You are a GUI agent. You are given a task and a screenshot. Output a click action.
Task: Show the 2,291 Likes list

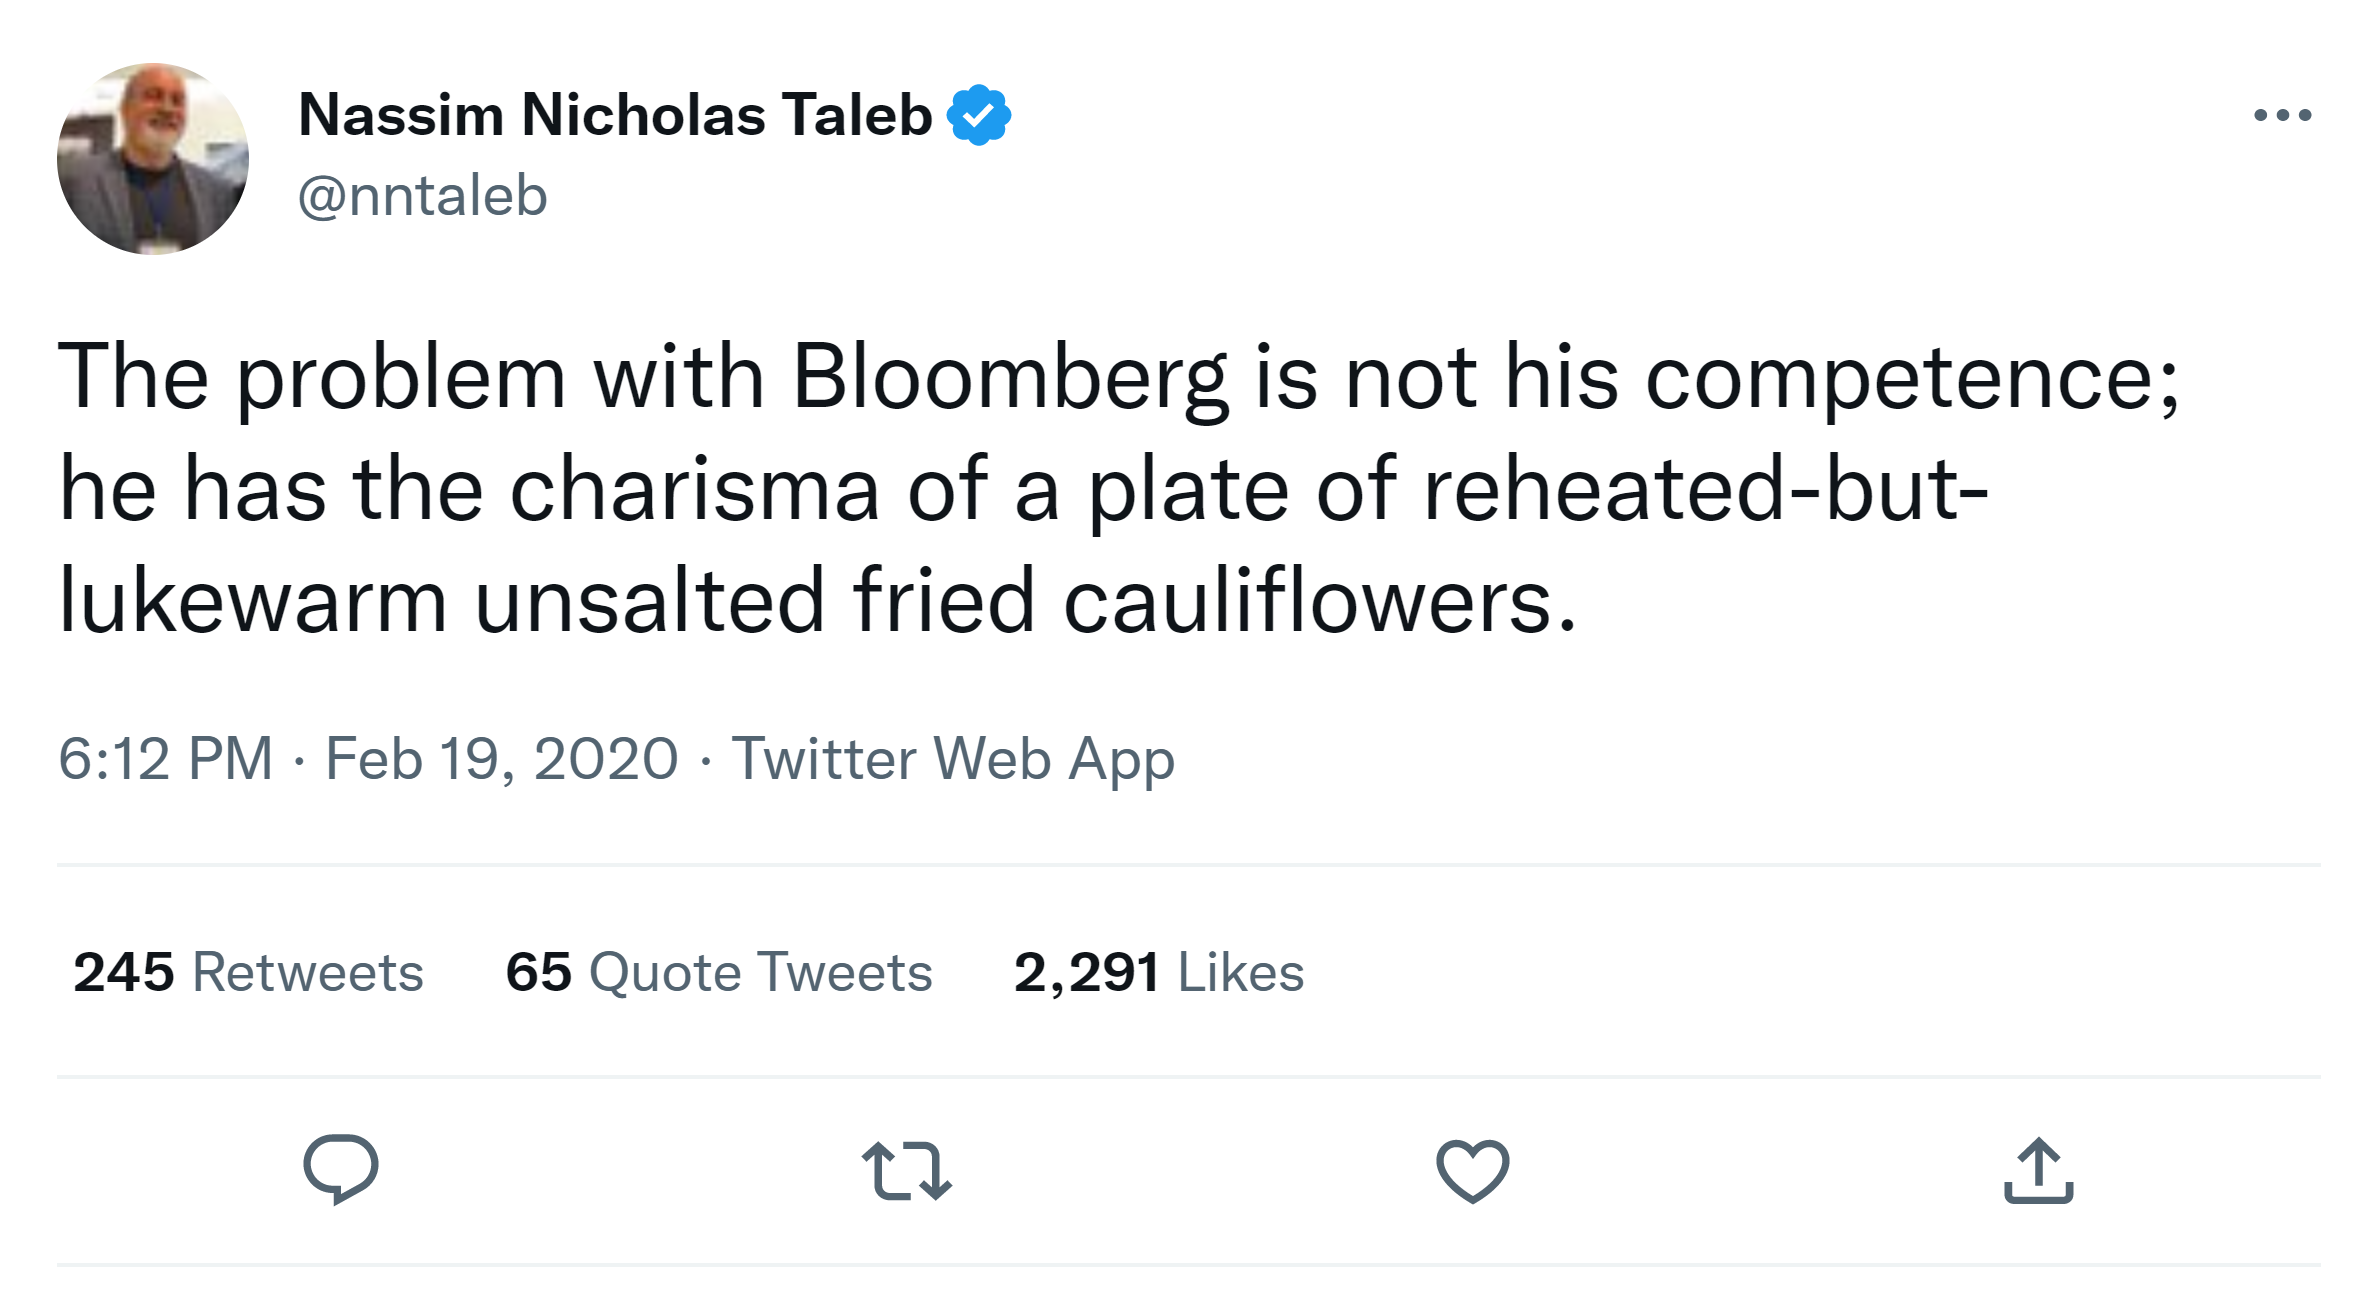pyautogui.click(x=1158, y=972)
